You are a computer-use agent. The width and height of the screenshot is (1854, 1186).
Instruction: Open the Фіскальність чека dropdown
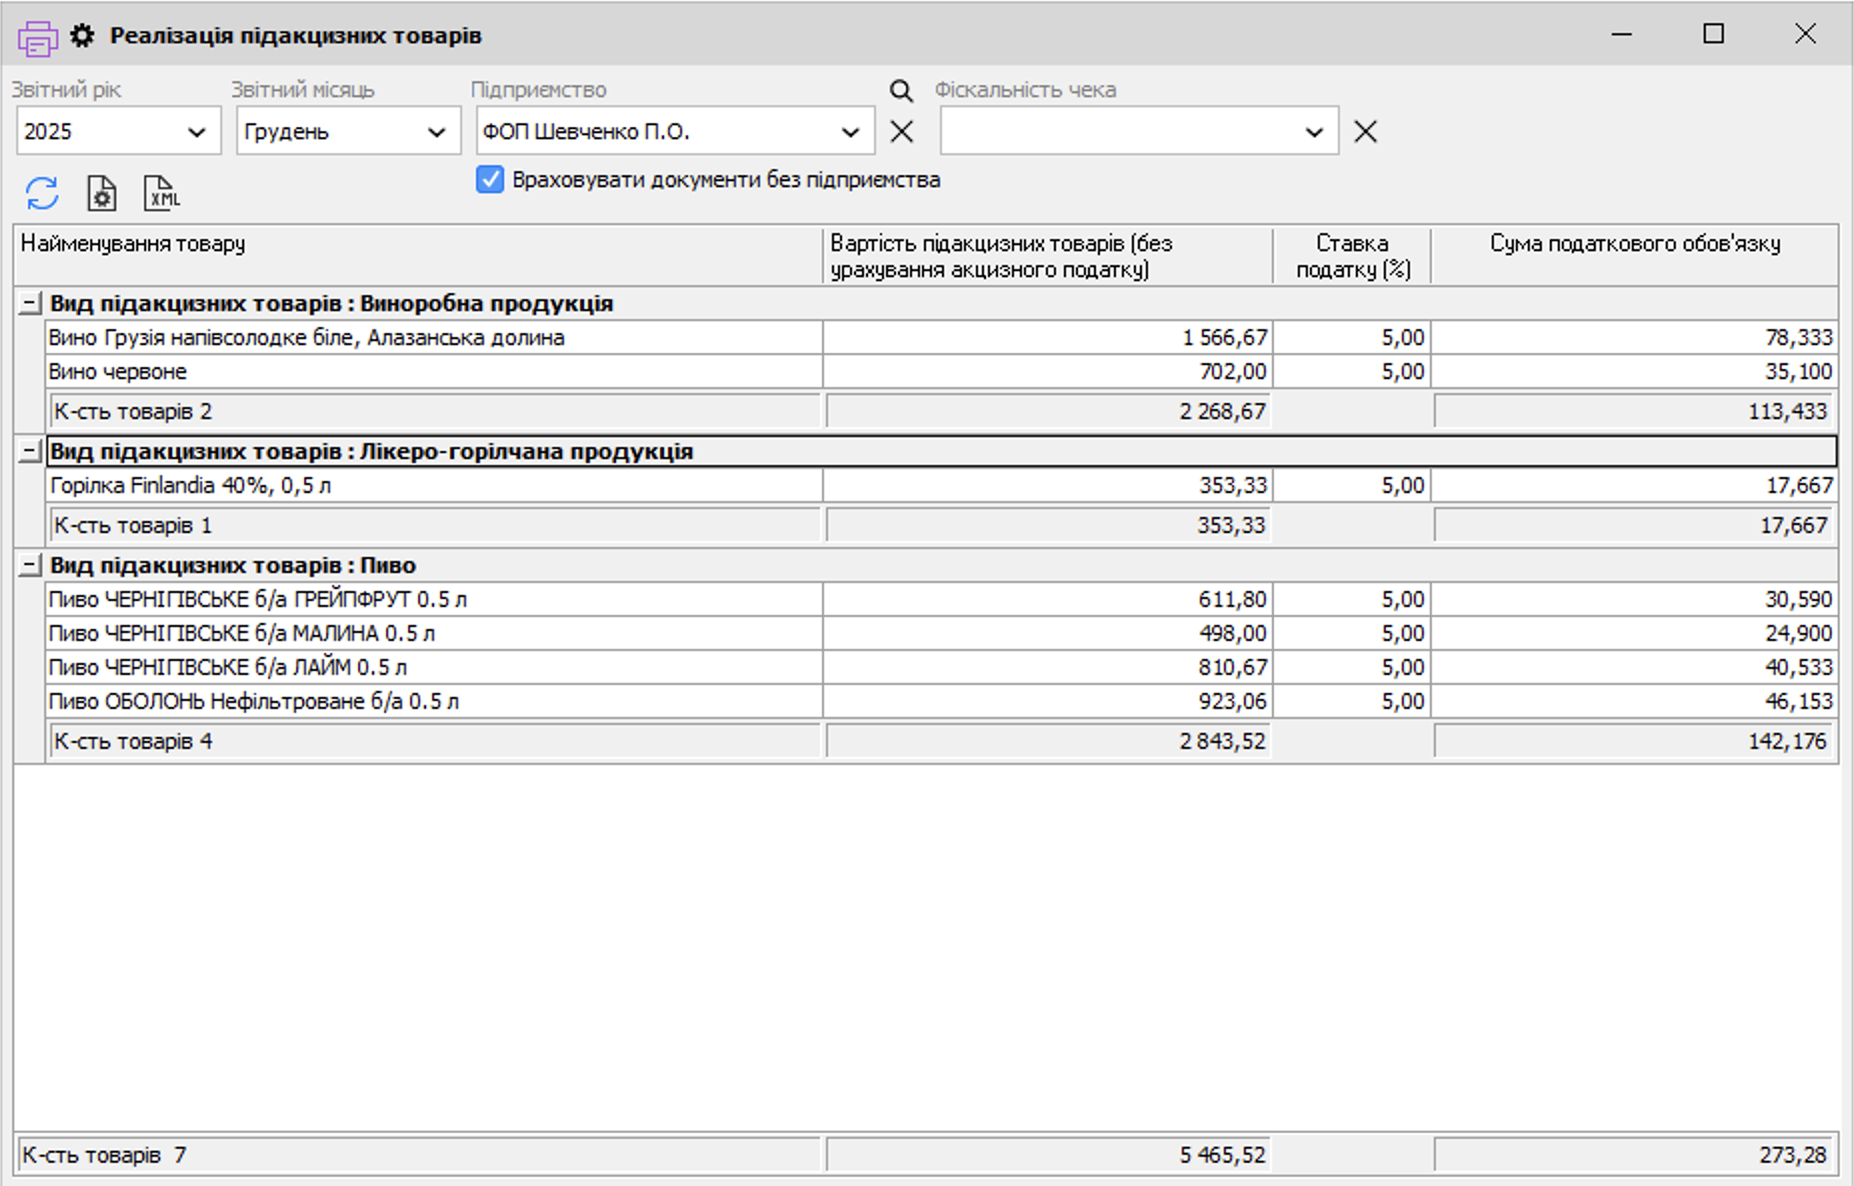tap(1314, 132)
